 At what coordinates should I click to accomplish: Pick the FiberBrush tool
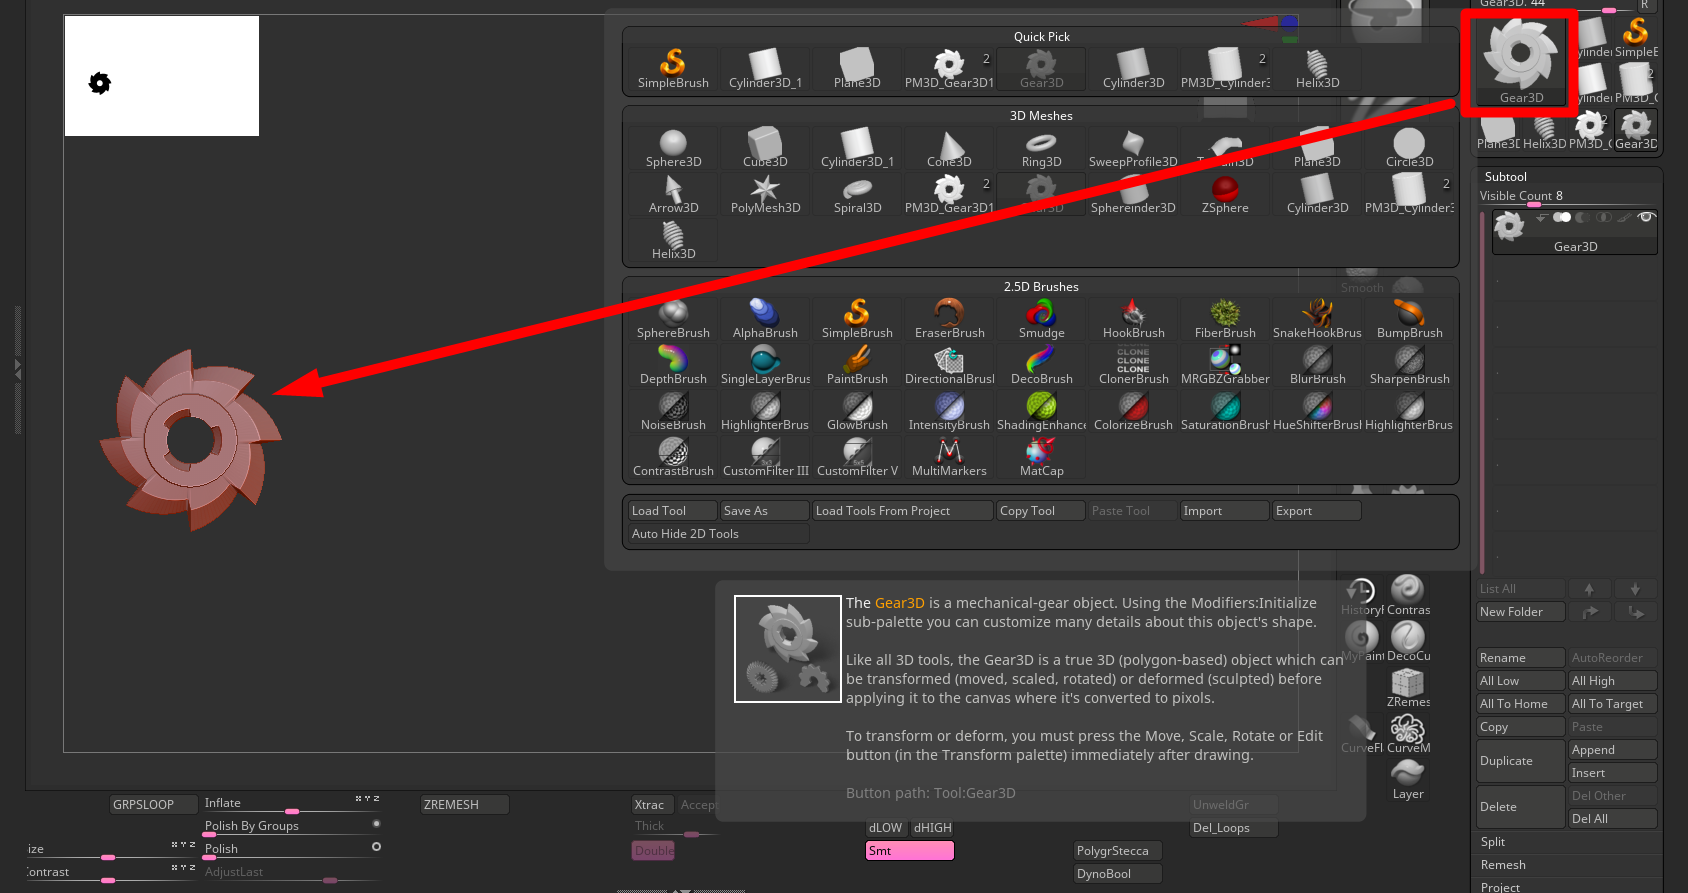coord(1225,319)
